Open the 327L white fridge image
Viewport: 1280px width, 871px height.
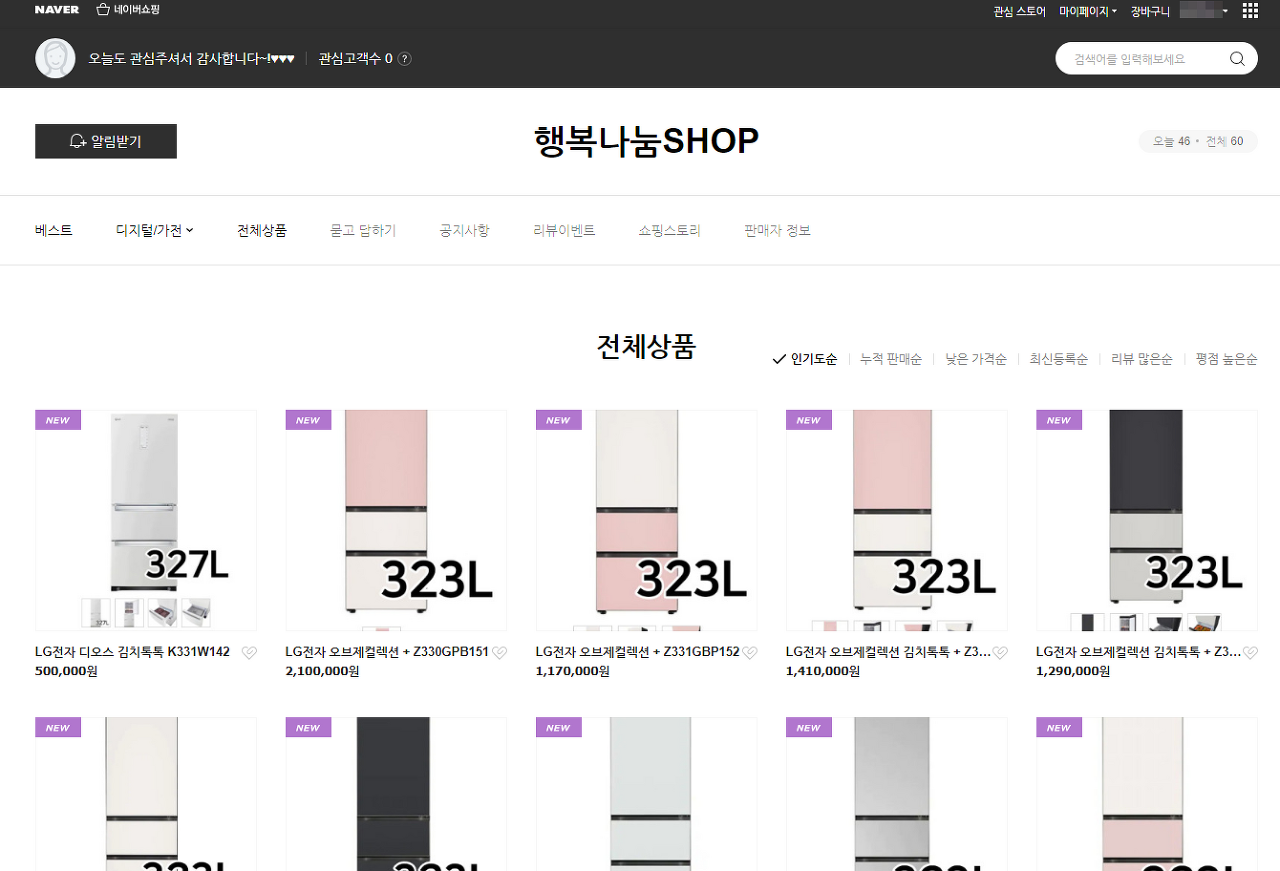(x=146, y=520)
